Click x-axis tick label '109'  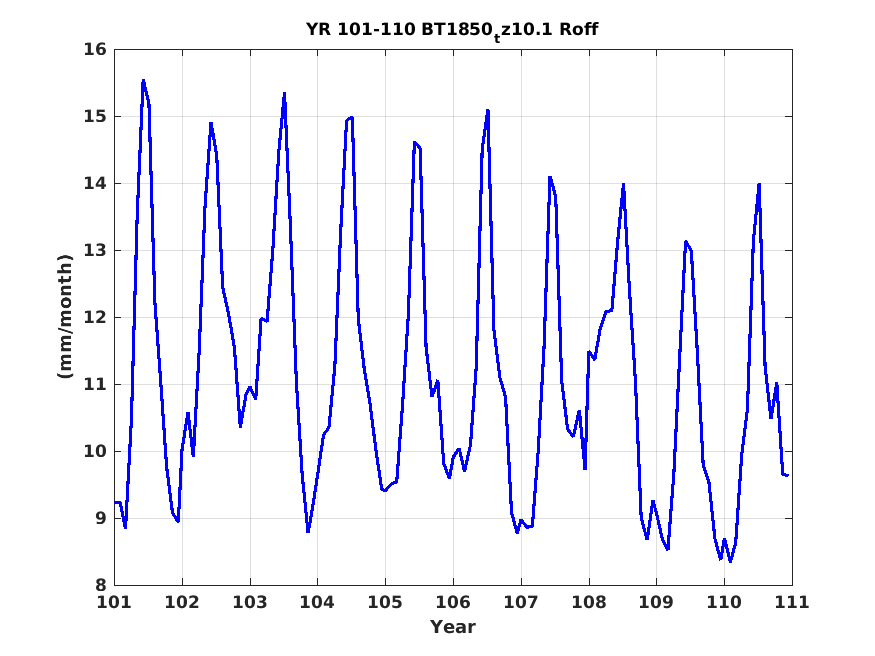(x=656, y=602)
